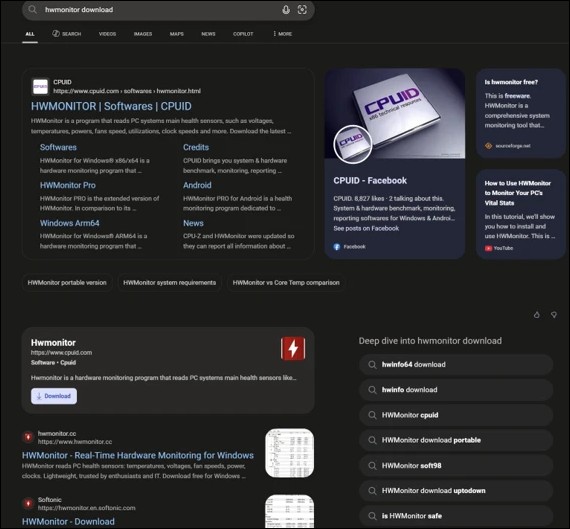
Task: Expand the MORE menu in search tabs
Action: pyautogui.click(x=282, y=34)
